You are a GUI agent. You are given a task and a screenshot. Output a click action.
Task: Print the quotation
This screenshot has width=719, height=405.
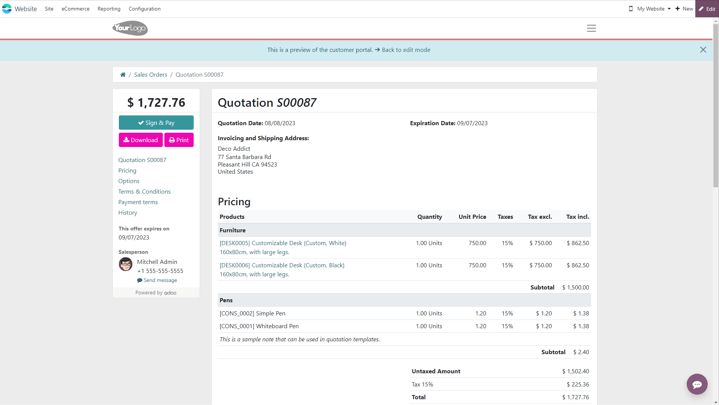pos(179,140)
